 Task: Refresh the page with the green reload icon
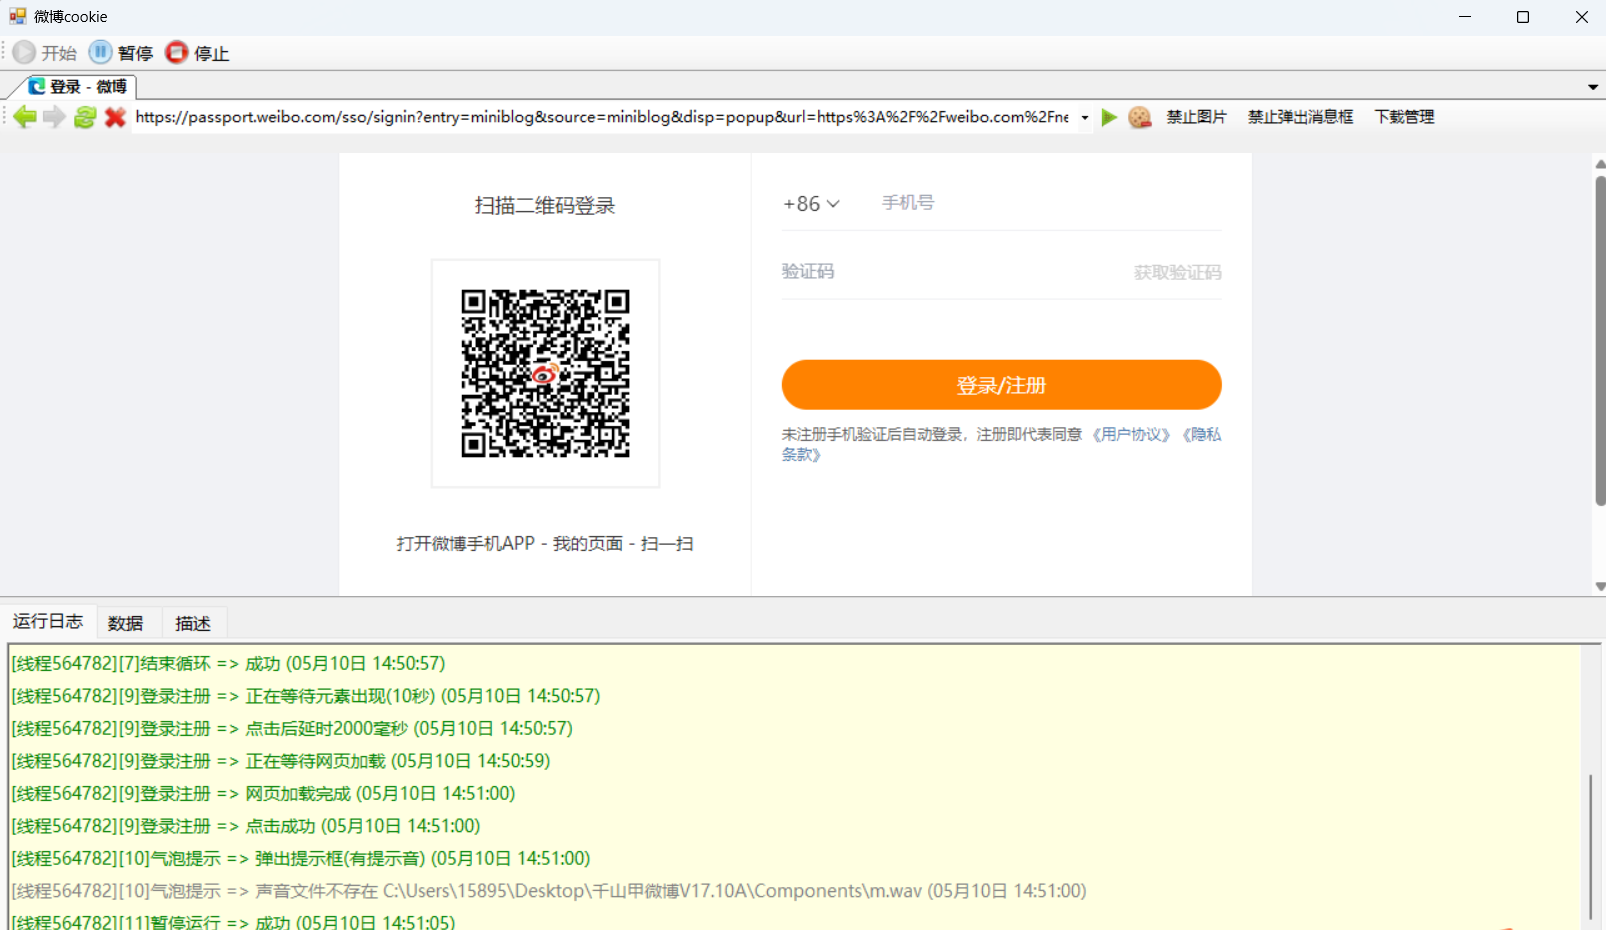(85, 117)
